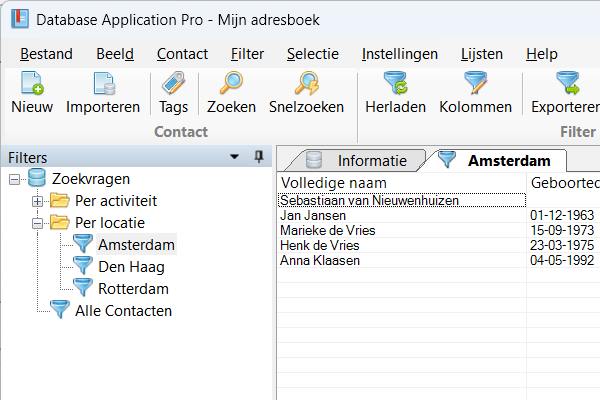Click the Exporteren toolbar icon

566,84
